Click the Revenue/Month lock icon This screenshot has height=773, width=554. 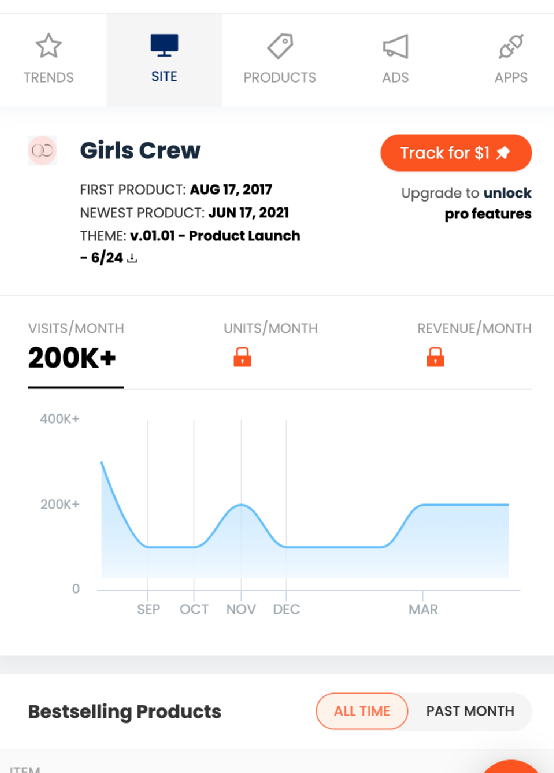(x=435, y=357)
